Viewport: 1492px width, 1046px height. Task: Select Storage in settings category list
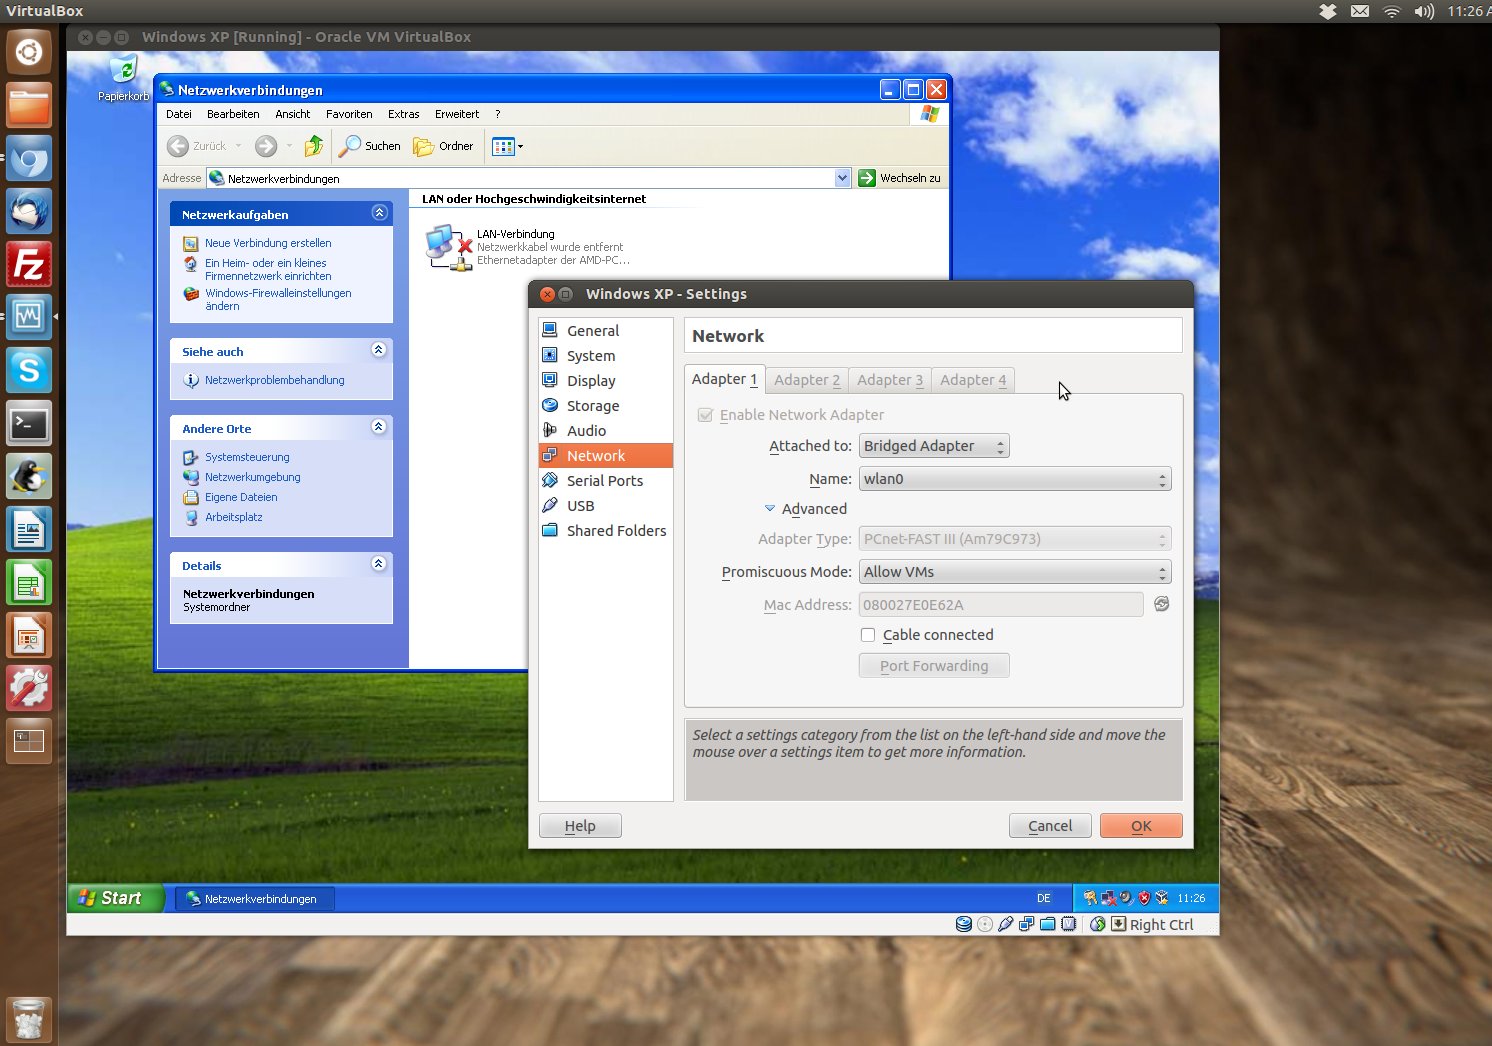[606, 406]
